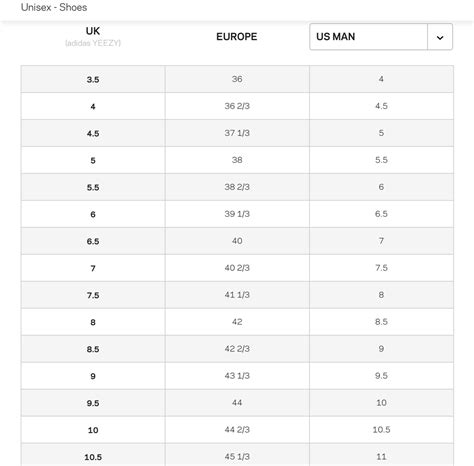Select UK size 7 cell
Image resolution: width=474 pixels, height=466 pixels.
click(x=93, y=268)
